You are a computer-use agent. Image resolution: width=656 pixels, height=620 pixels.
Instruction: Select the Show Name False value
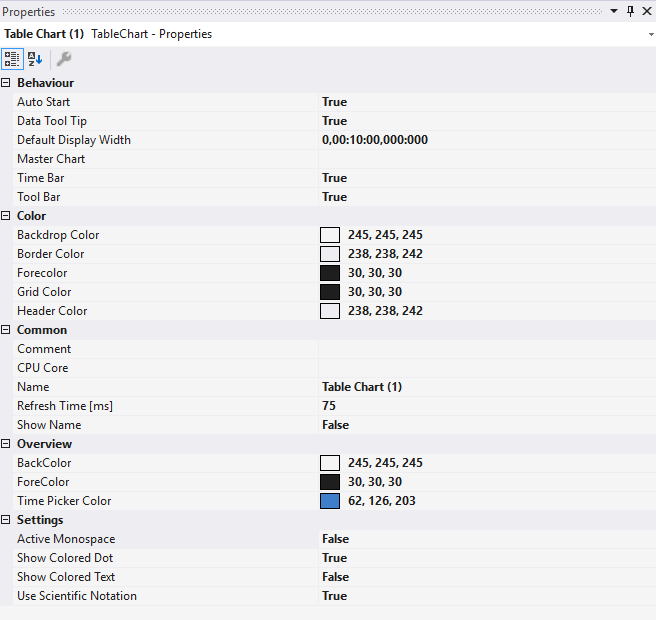[336, 425]
